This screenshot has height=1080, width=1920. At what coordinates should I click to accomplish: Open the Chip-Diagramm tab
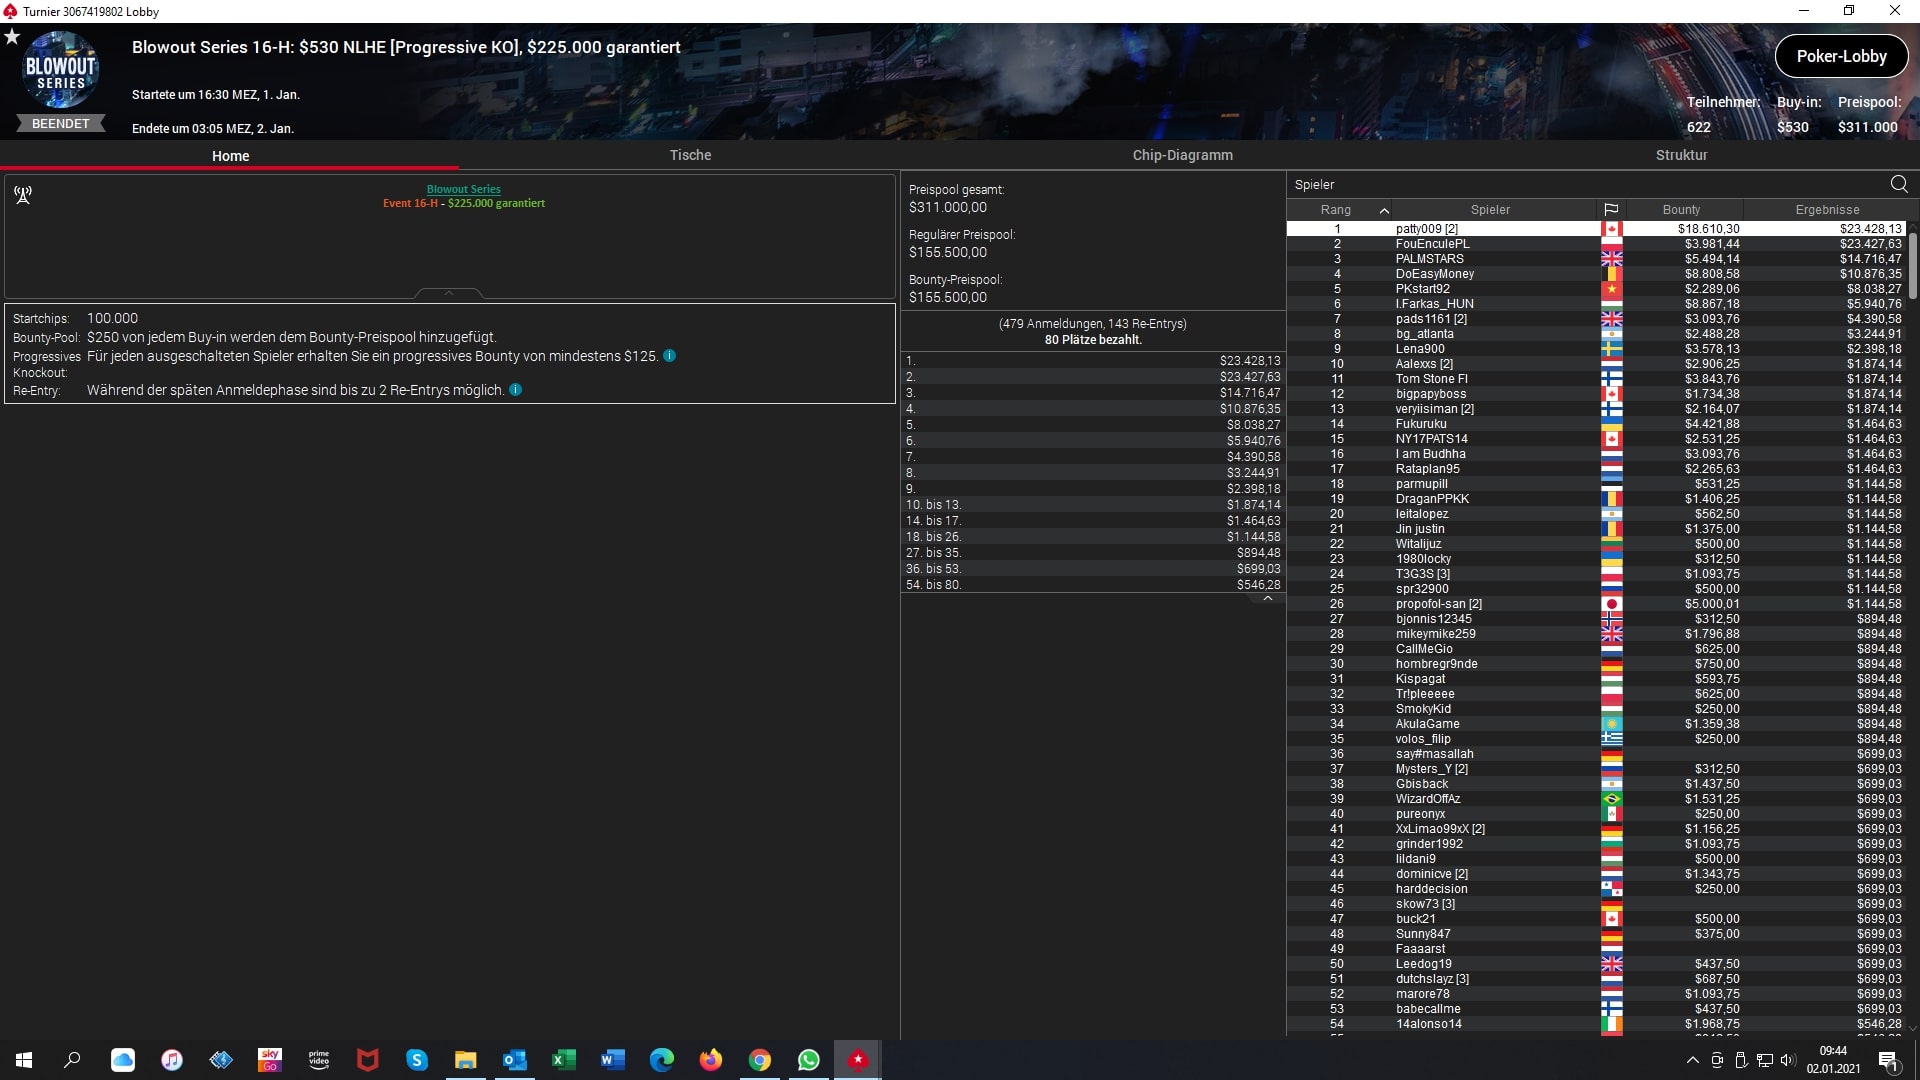[1182, 155]
